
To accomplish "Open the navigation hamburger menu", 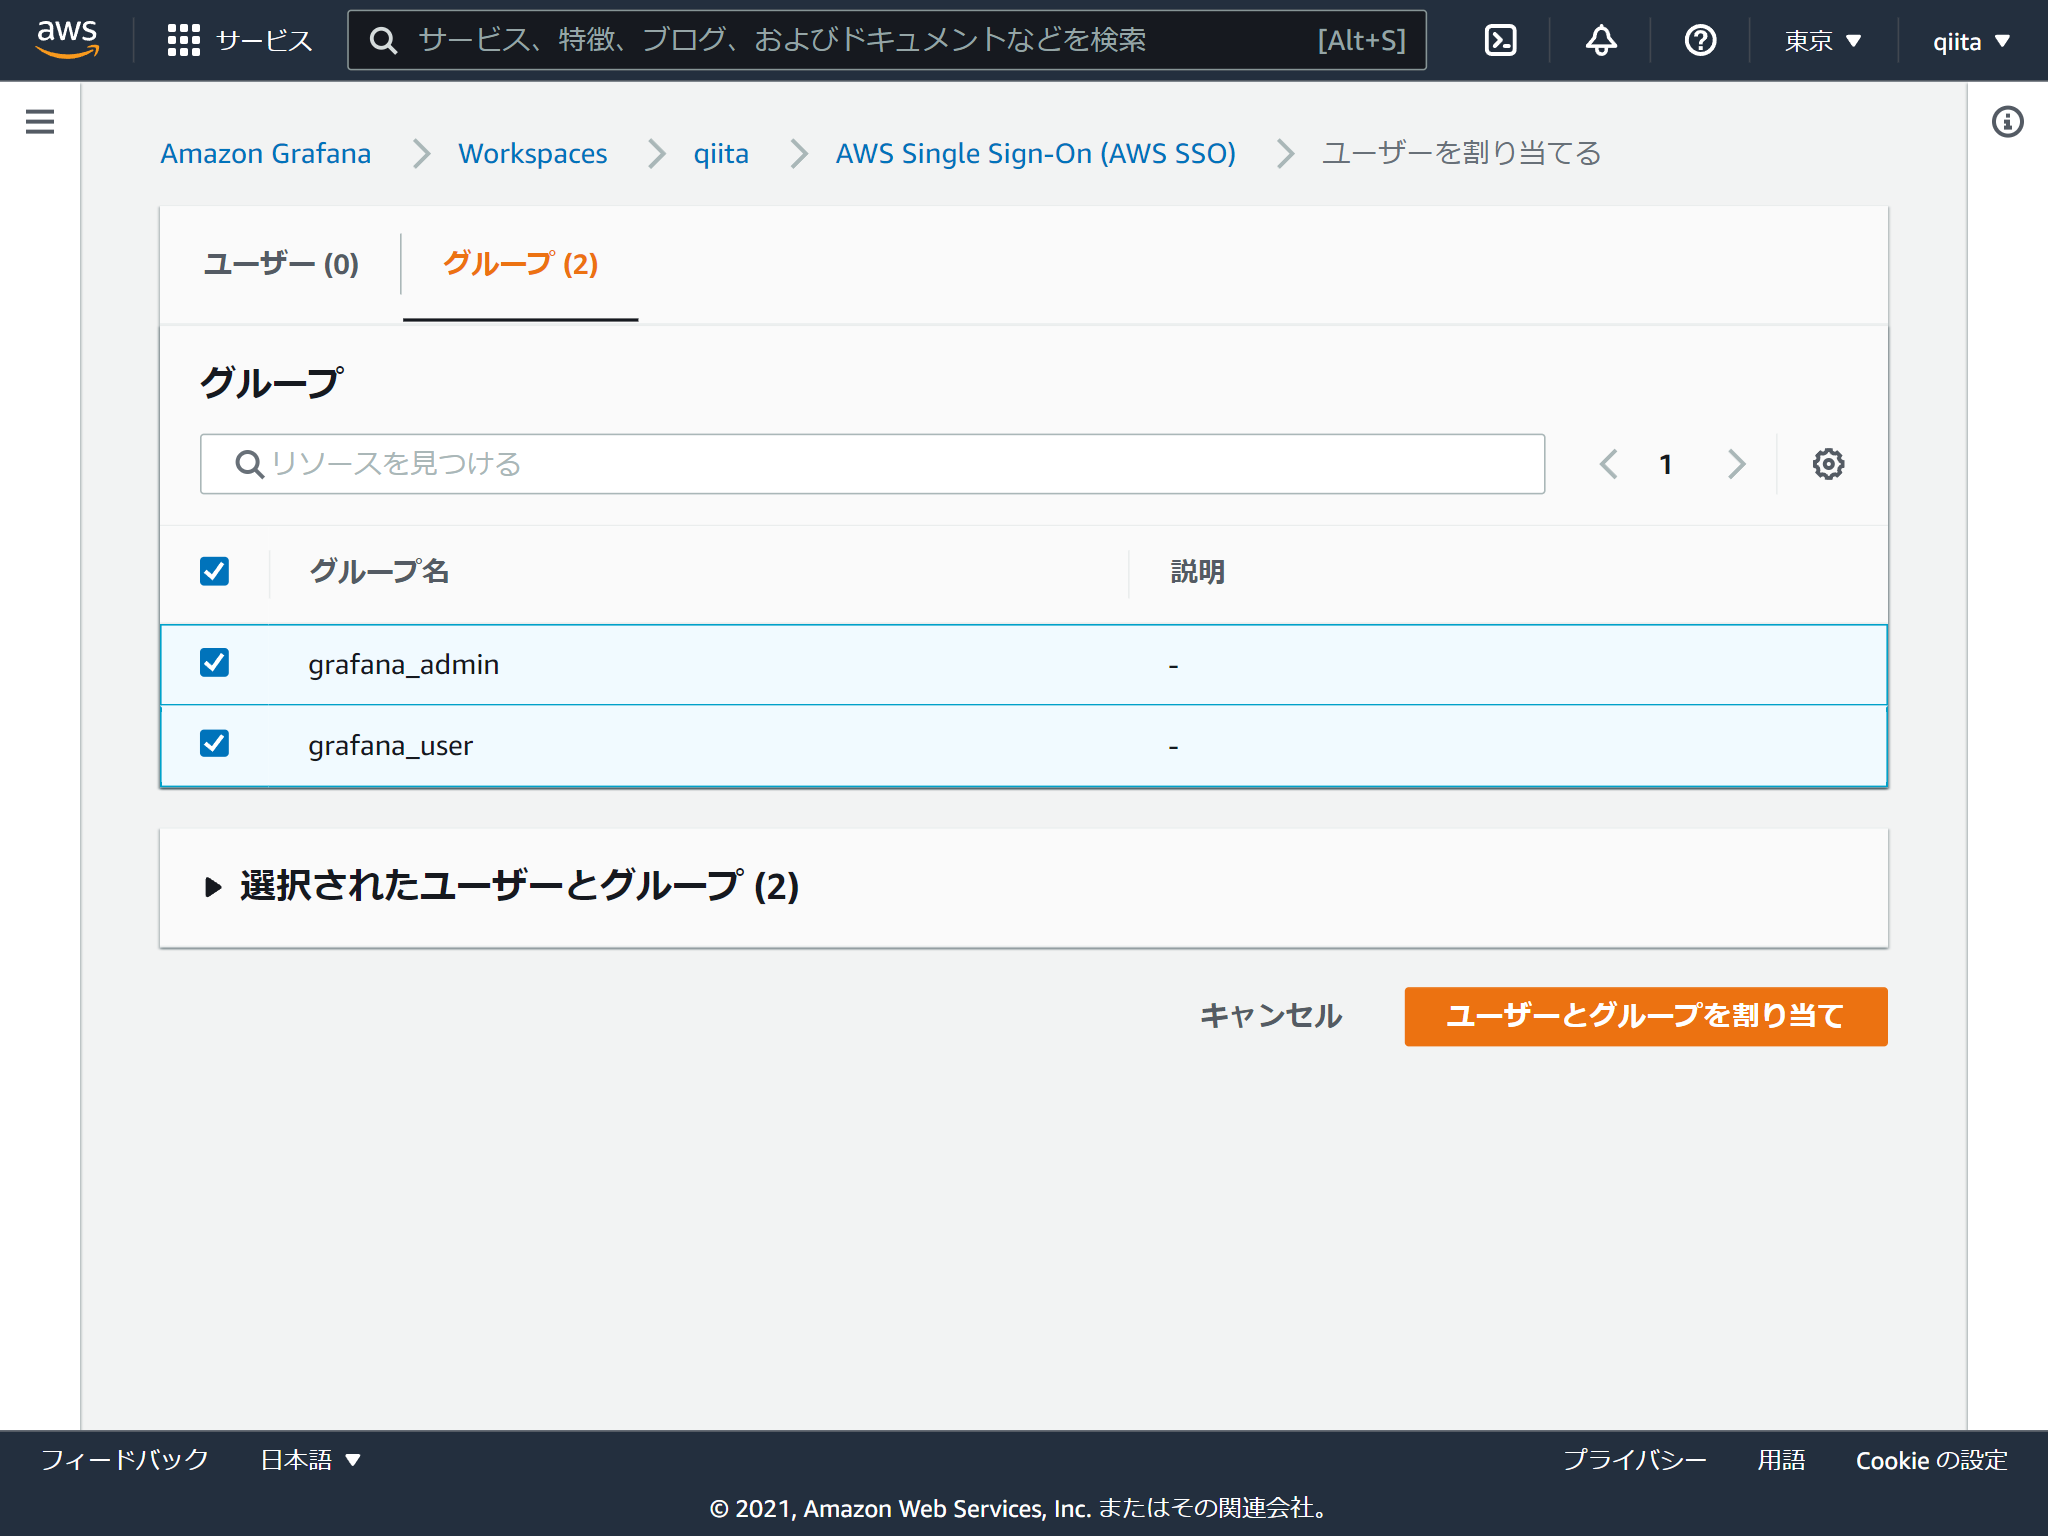I will [x=39, y=121].
